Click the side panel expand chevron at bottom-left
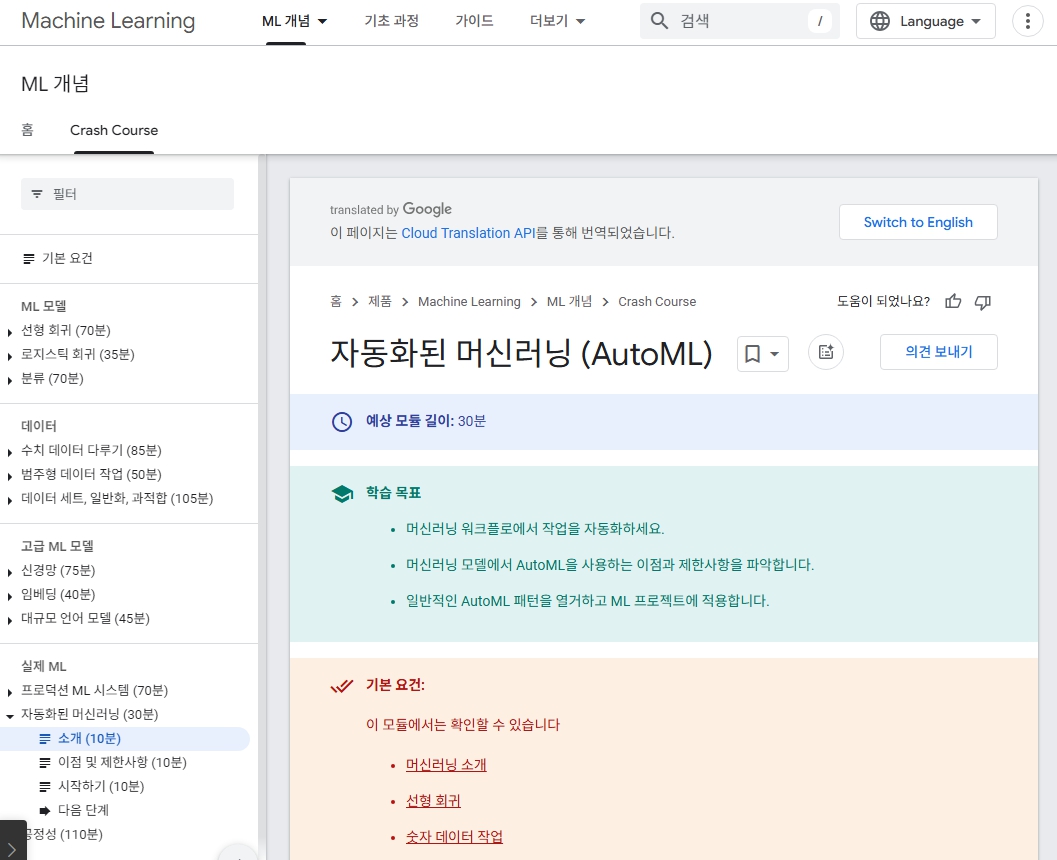1057x860 pixels. pyautogui.click(x=12, y=849)
